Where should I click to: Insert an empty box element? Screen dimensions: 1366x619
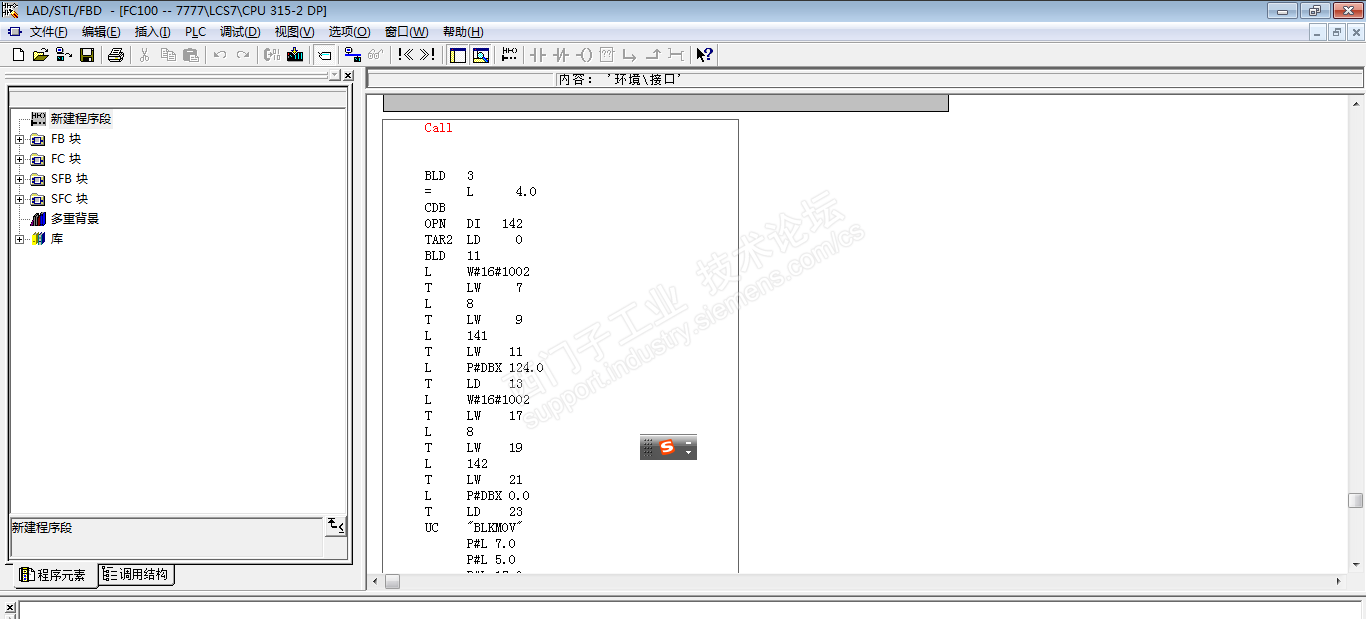606,55
